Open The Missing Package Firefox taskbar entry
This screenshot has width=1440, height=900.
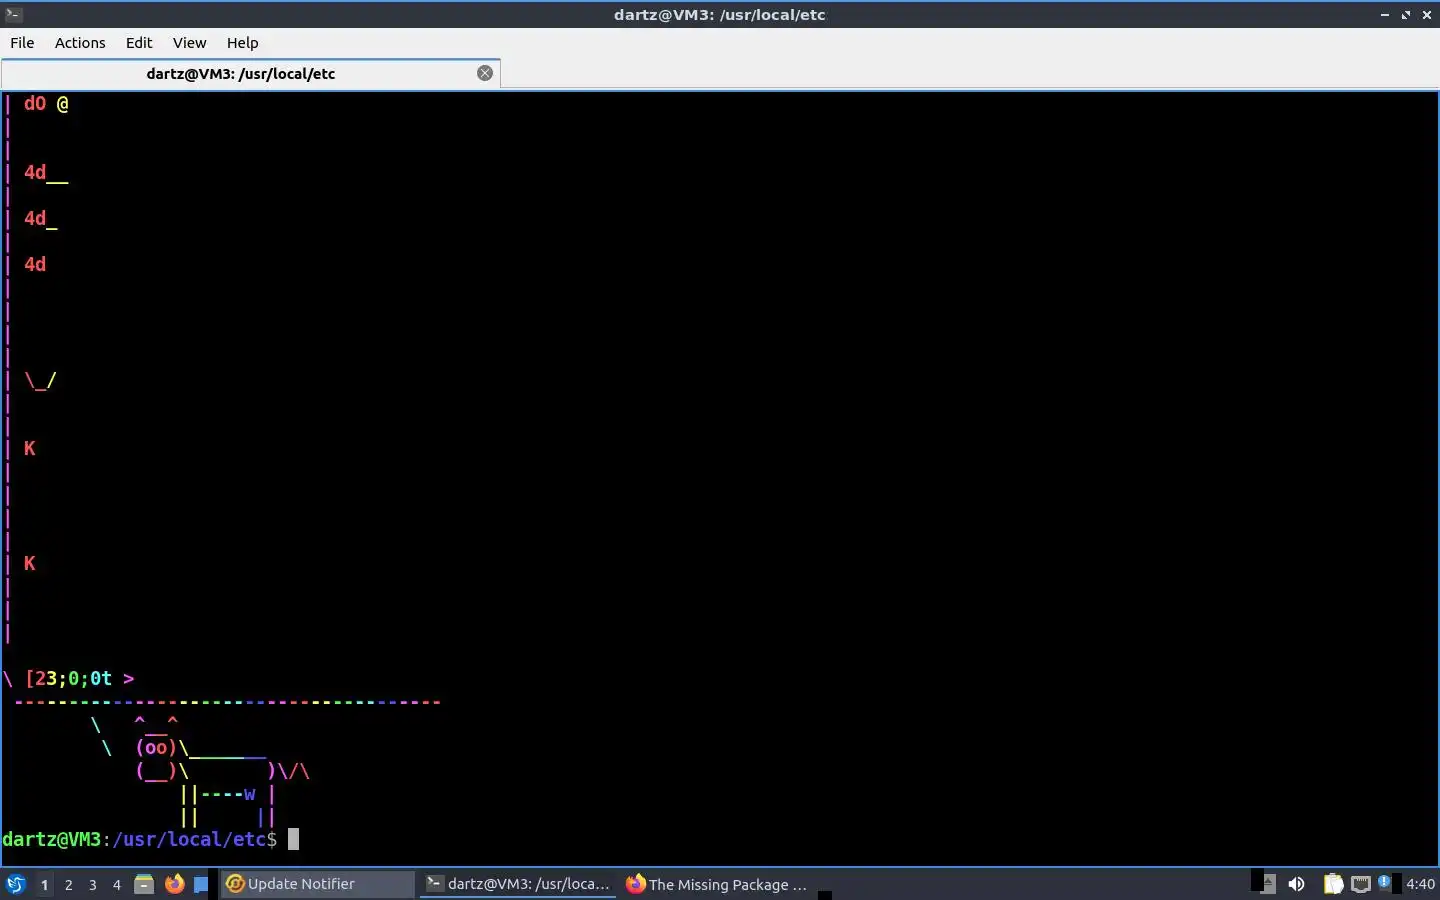pyautogui.click(x=717, y=884)
